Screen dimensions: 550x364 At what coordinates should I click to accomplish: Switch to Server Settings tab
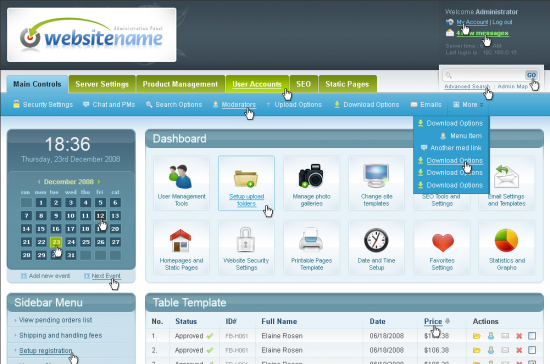102,84
